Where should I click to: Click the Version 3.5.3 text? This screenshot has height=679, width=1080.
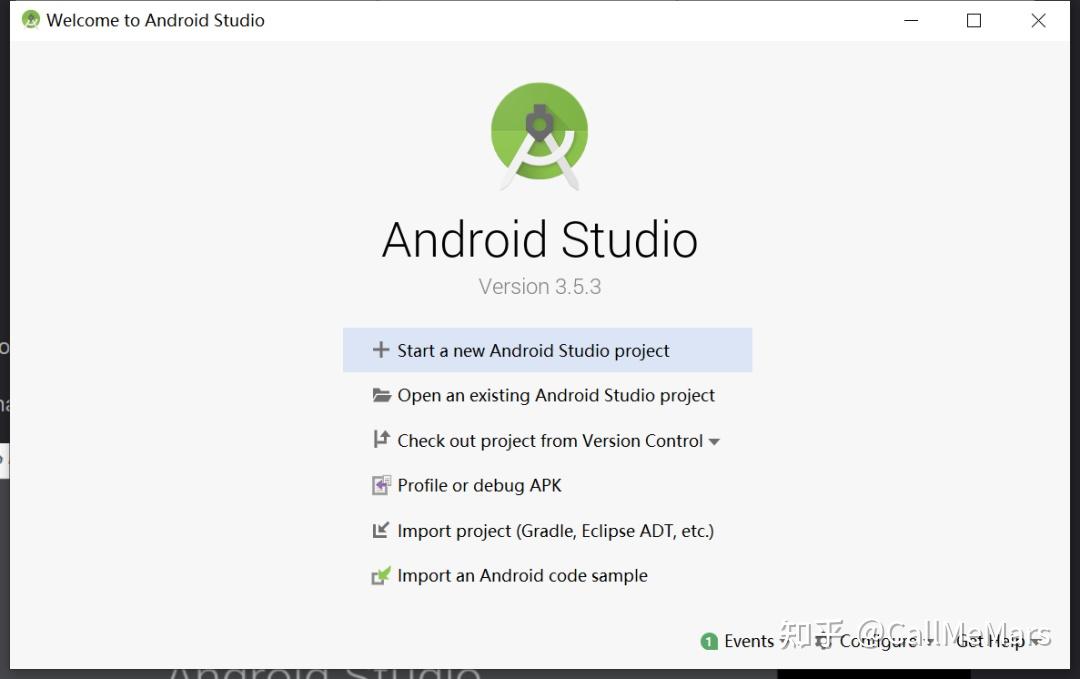[x=540, y=286]
